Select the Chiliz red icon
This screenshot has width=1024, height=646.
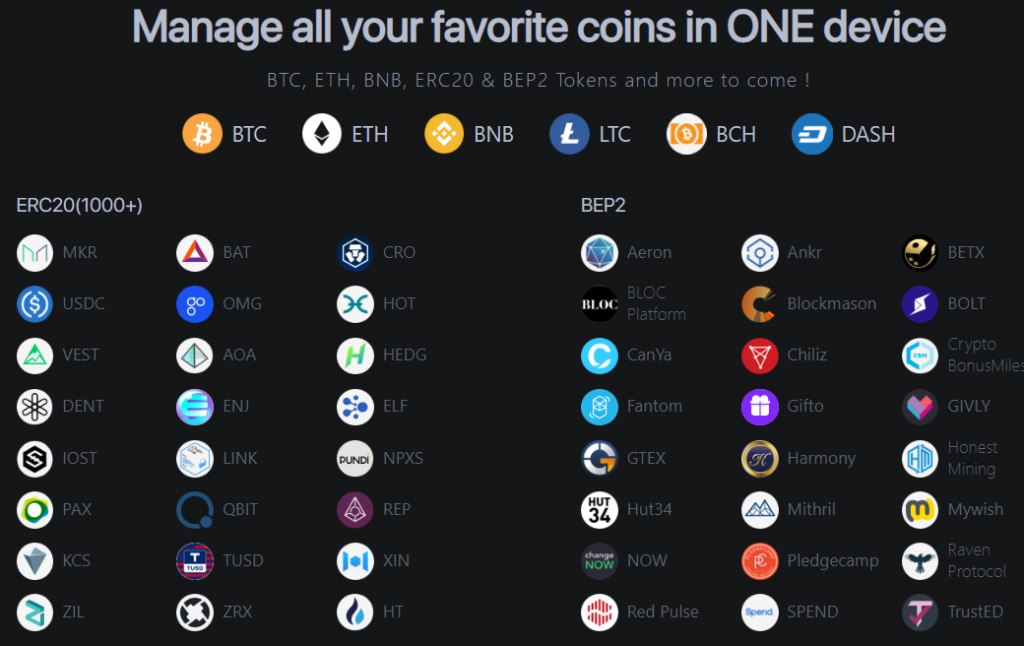(760, 355)
